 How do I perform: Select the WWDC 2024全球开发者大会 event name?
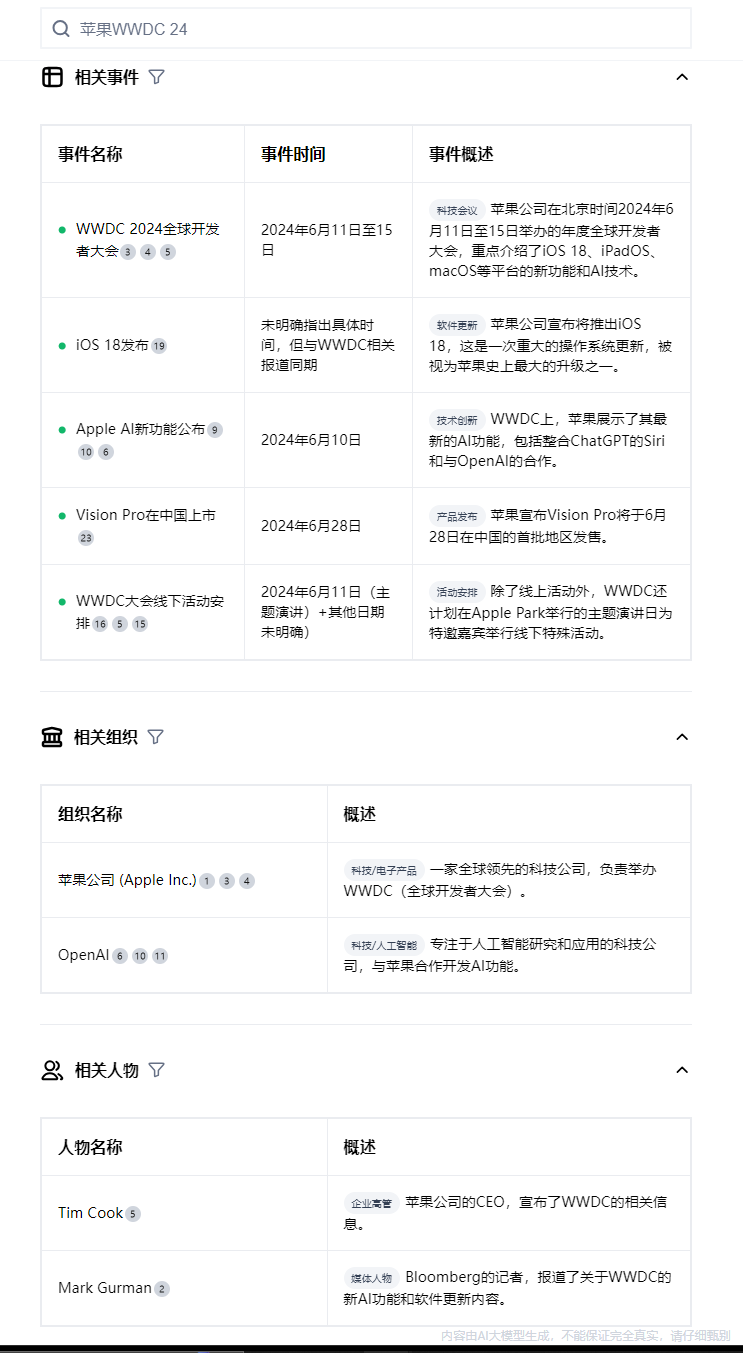148,240
